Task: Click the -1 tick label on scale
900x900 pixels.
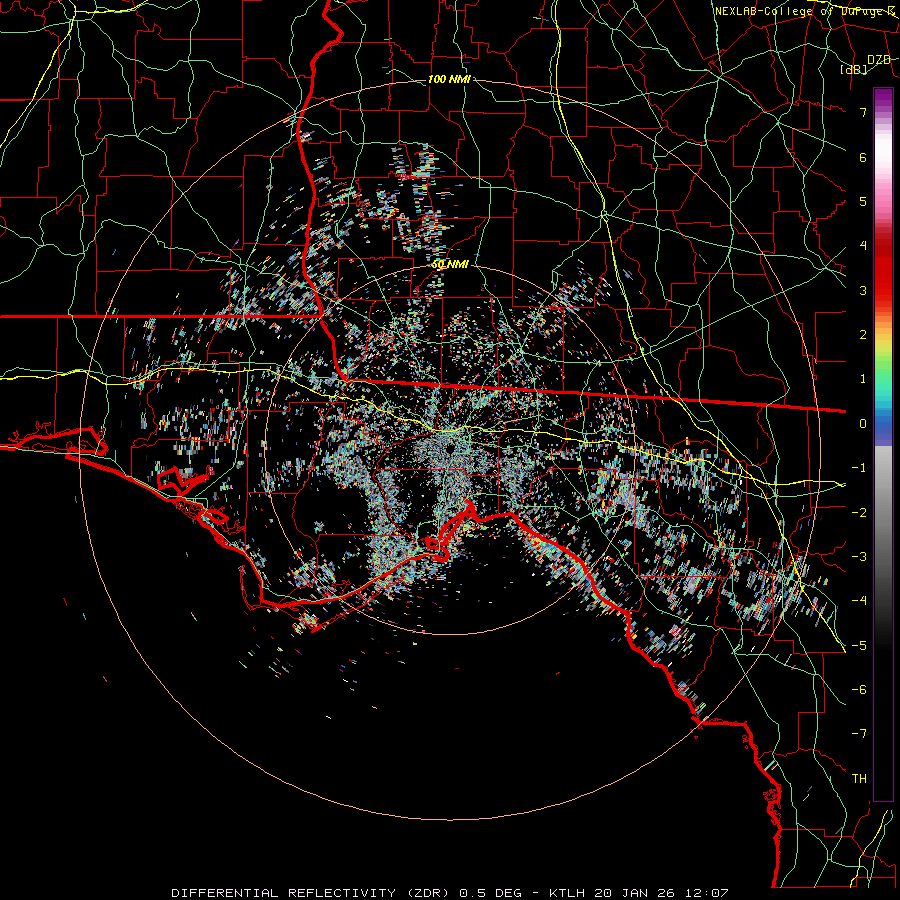Action: click(859, 468)
